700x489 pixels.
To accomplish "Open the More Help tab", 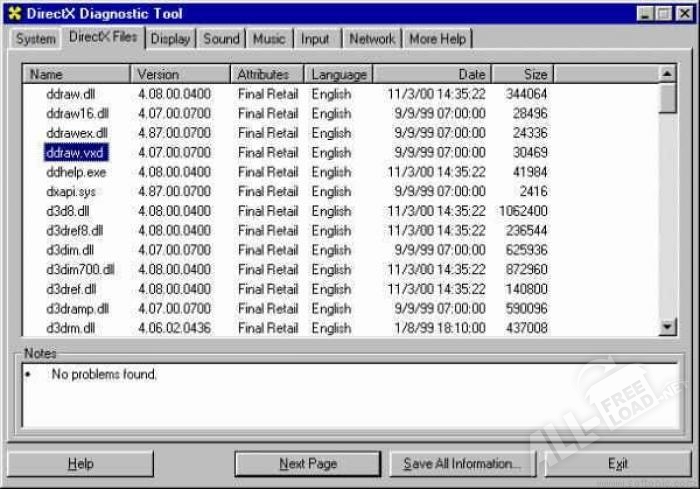I will pyautogui.click(x=437, y=39).
